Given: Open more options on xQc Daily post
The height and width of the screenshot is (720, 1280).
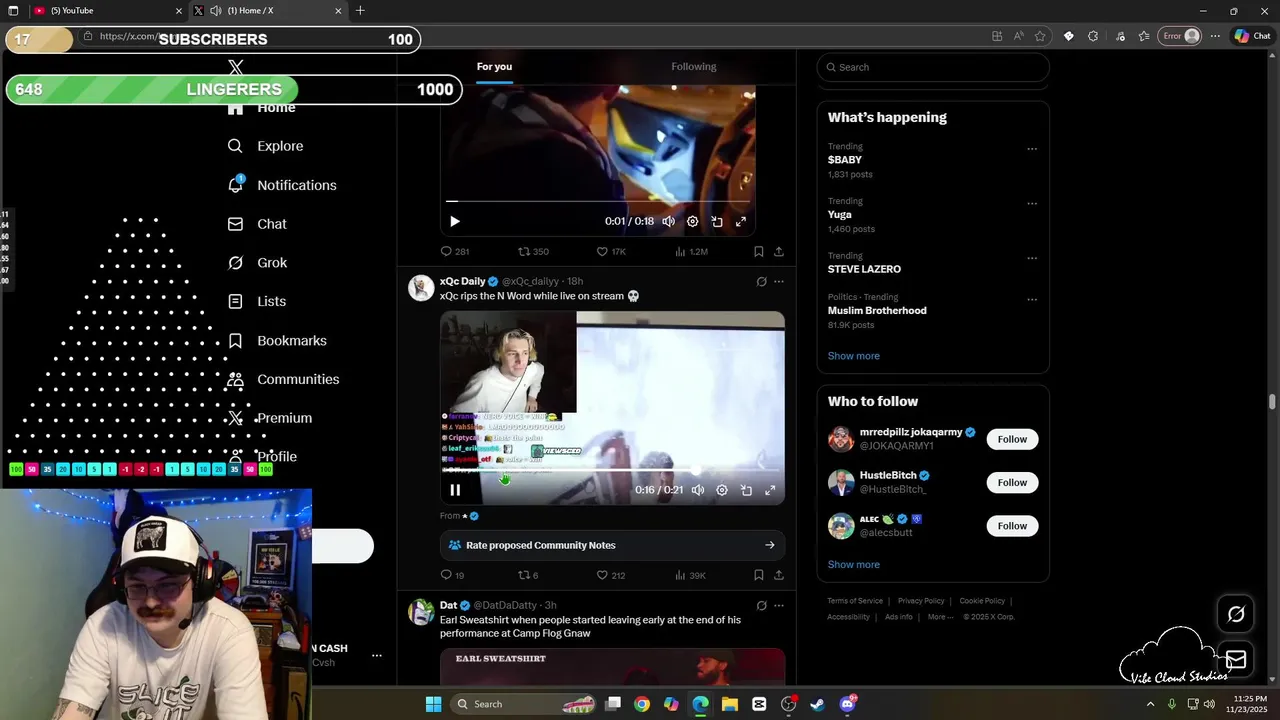Looking at the screenshot, I should 779,282.
